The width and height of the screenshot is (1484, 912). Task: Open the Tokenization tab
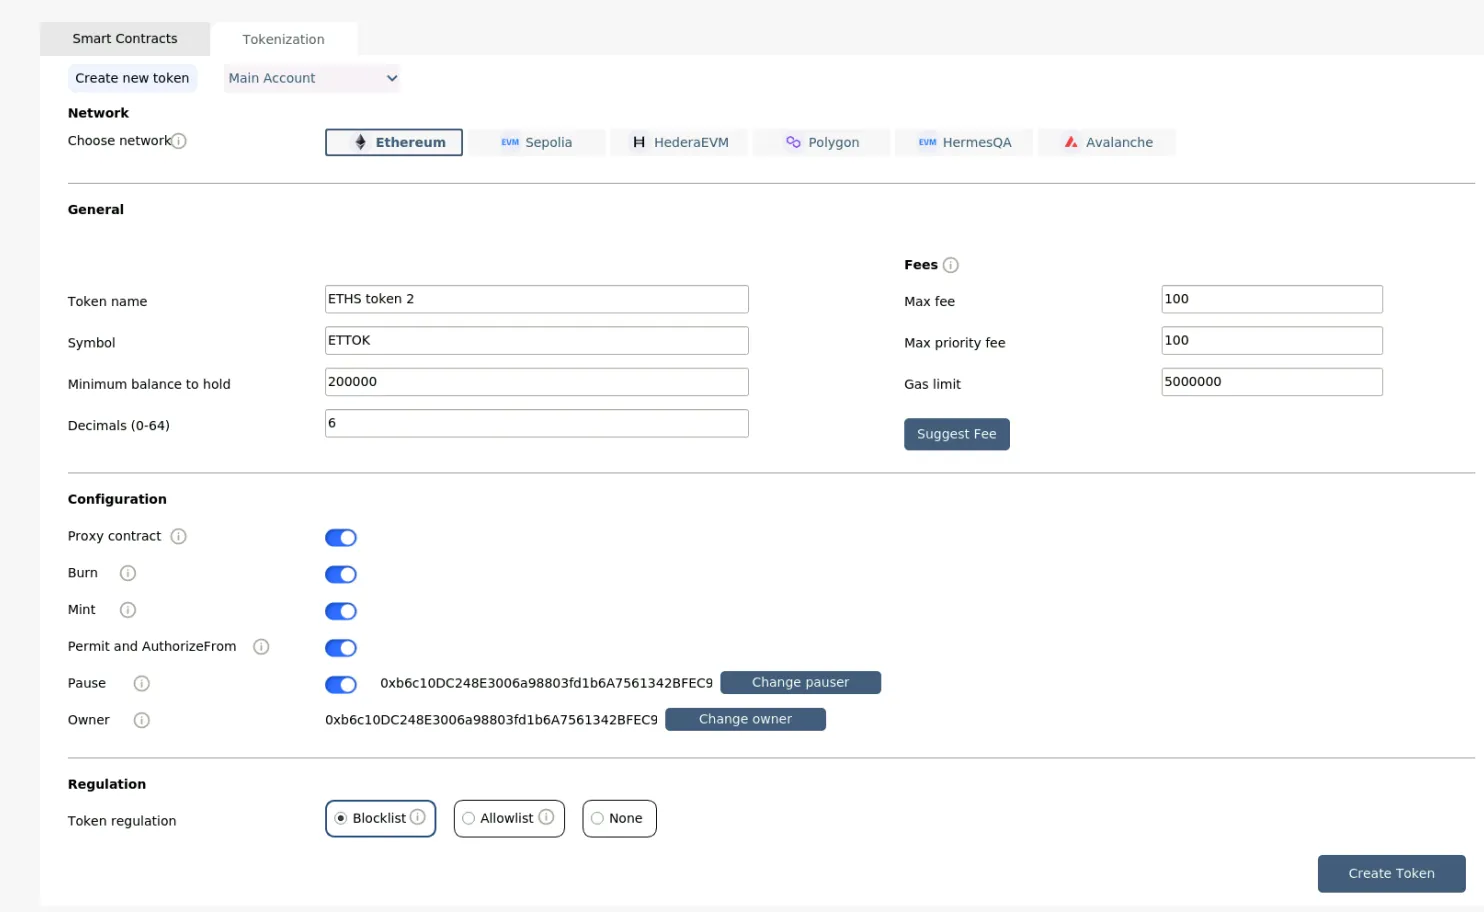[x=284, y=39]
